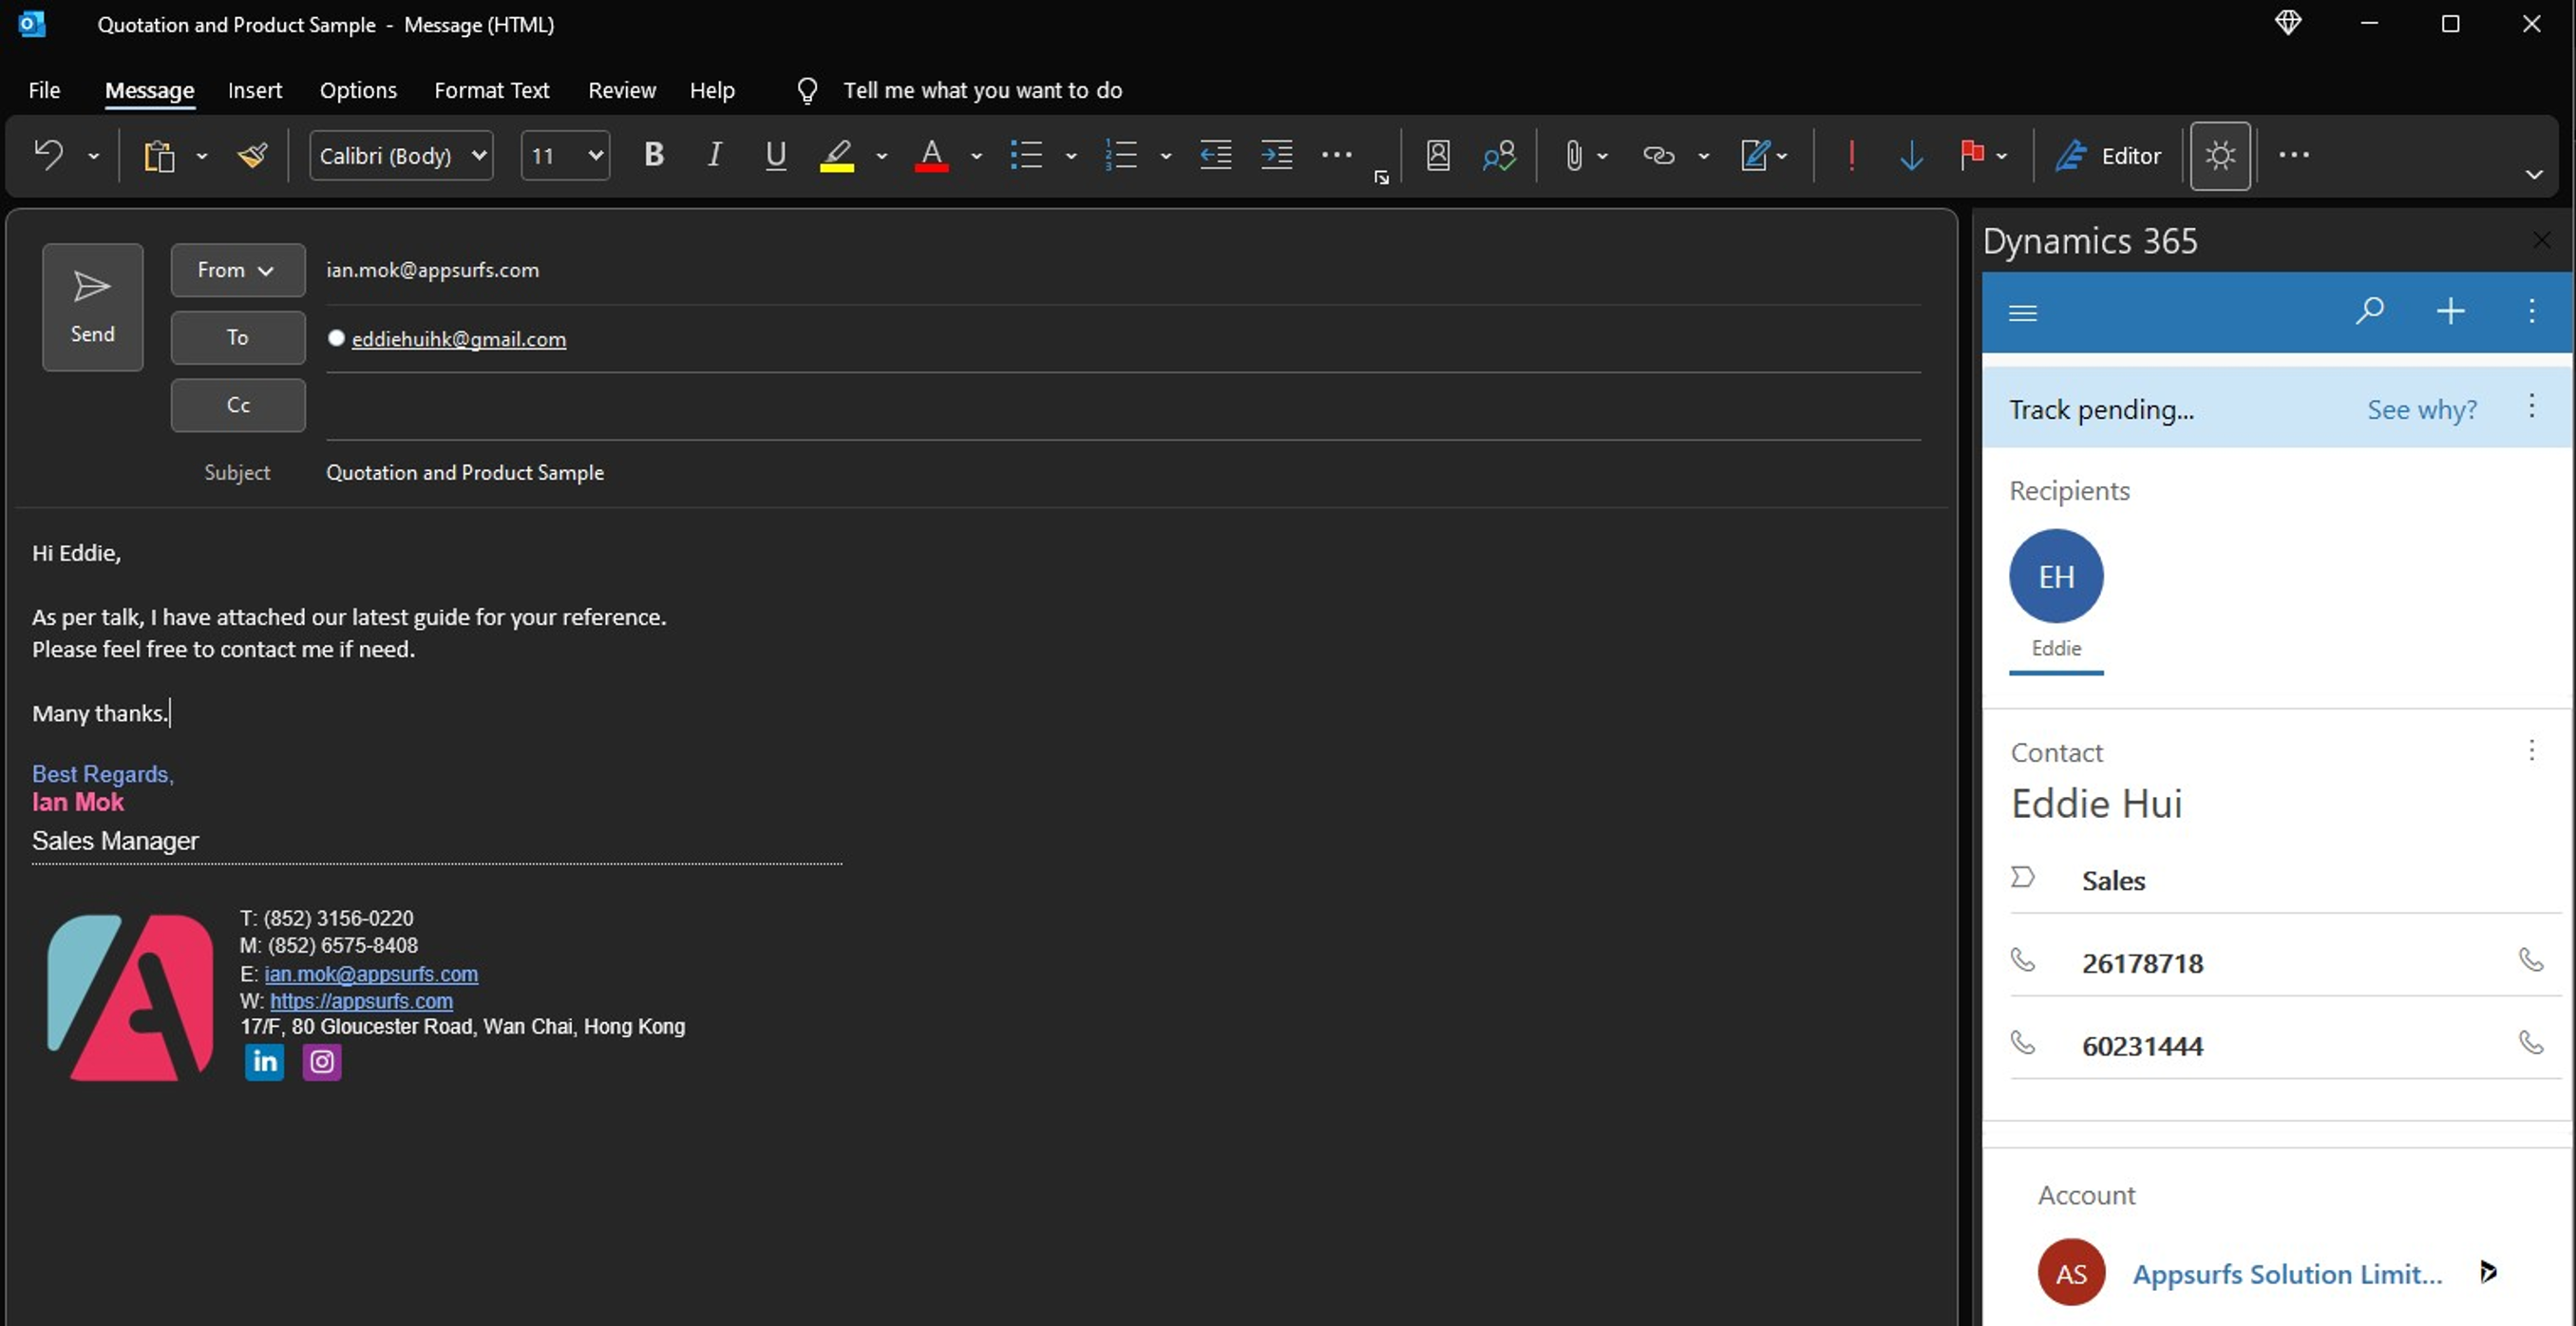Select the Message ribbon tab
The height and width of the screenshot is (1326, 2576).
point(149,90)
